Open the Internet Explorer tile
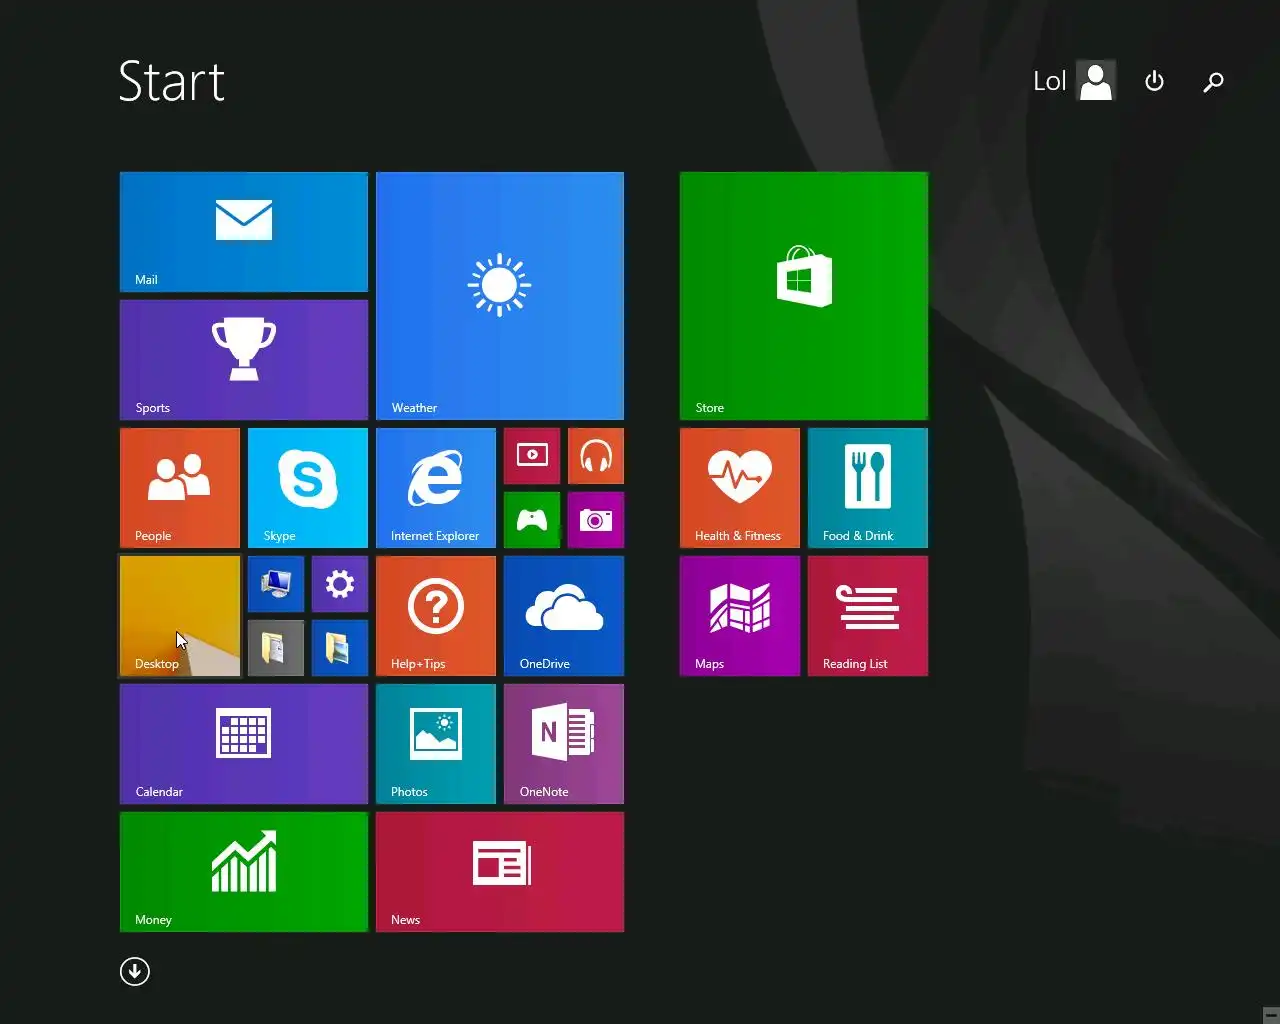This screenshot has height=1024, width=1280. (436, 488)
